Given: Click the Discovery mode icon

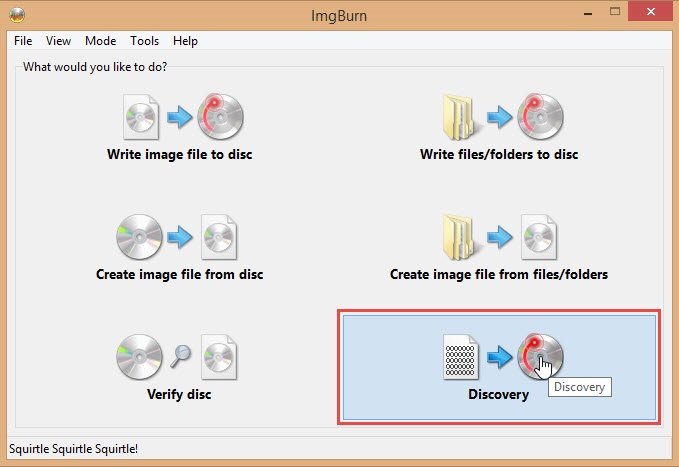Looking at the screenshot, I should click(503, 357).
